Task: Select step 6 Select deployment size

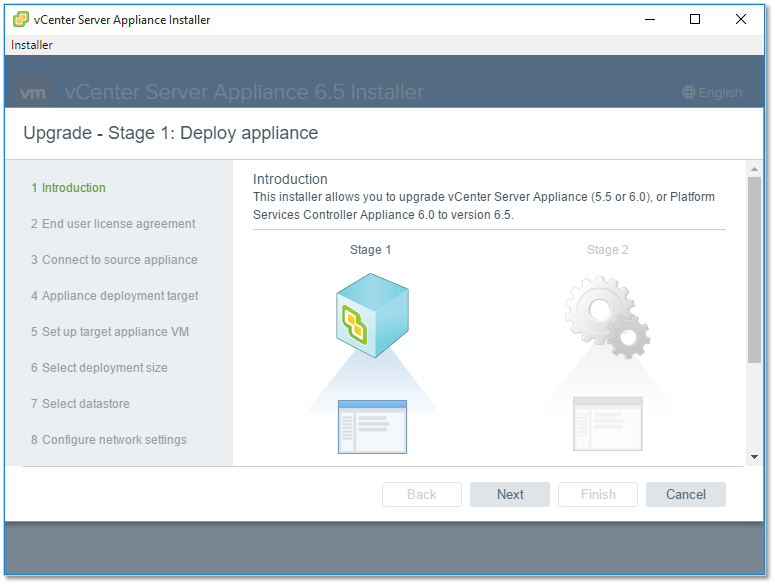Action: 99,368
